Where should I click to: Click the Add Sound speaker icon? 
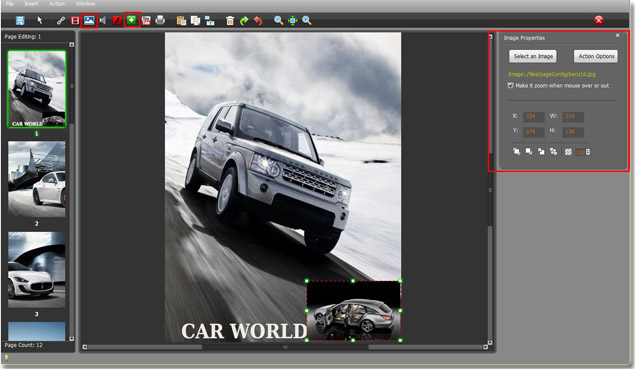pyautogui.click(x=103, y=20)
